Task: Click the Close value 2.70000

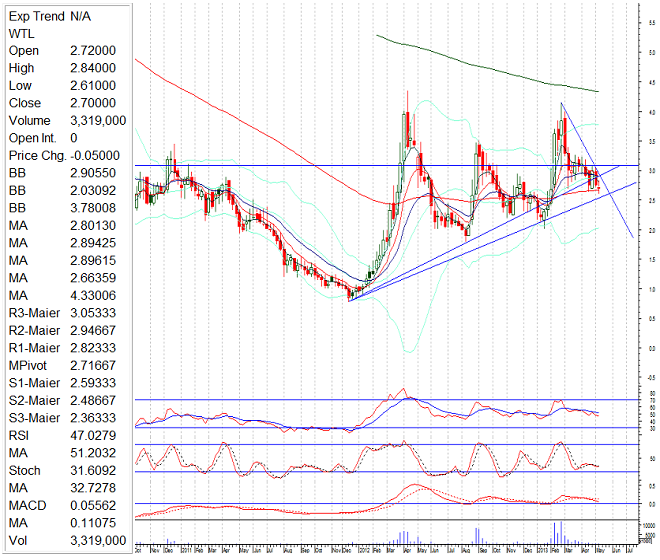Action: pyautogui.click(x=90, y=103)
